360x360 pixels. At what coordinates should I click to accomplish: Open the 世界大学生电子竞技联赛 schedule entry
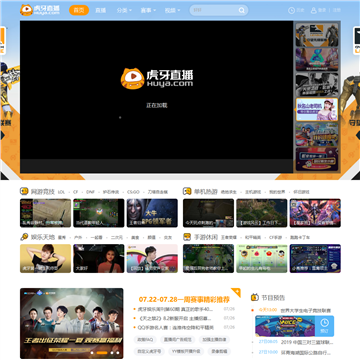point(306,310)
